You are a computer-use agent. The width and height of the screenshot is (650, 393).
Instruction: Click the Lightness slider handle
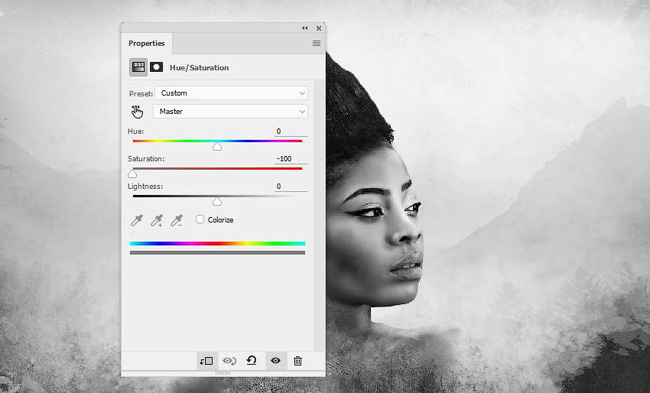click(217, 202)
